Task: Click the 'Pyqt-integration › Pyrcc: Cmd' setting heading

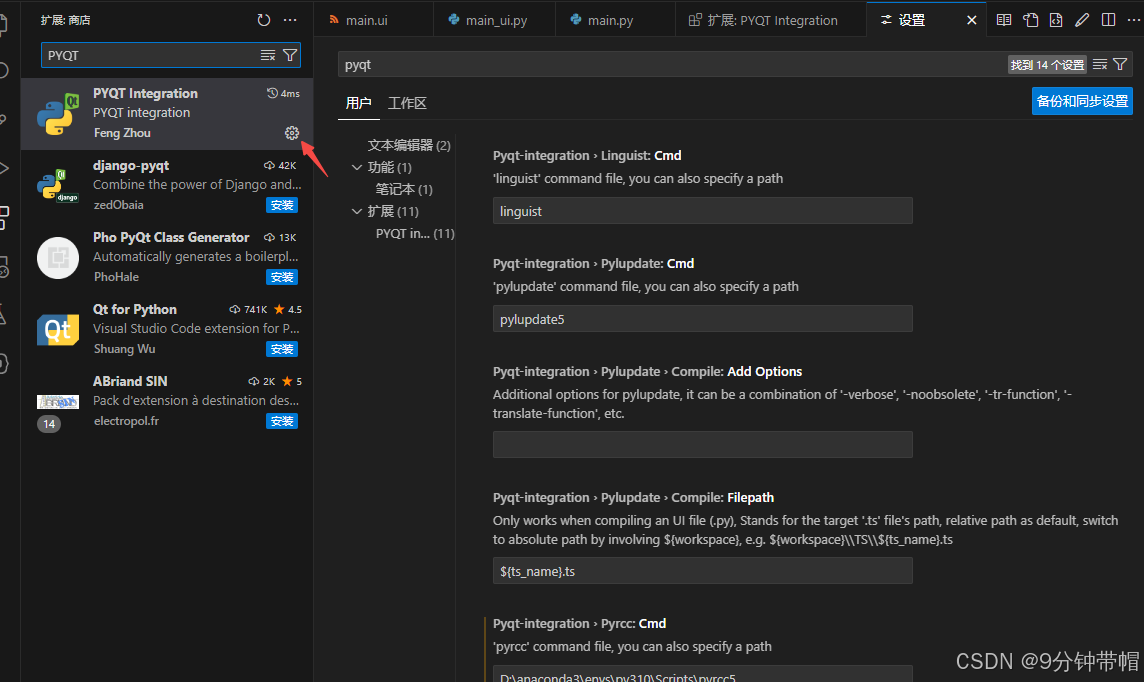Action: [x=579, y=624]
